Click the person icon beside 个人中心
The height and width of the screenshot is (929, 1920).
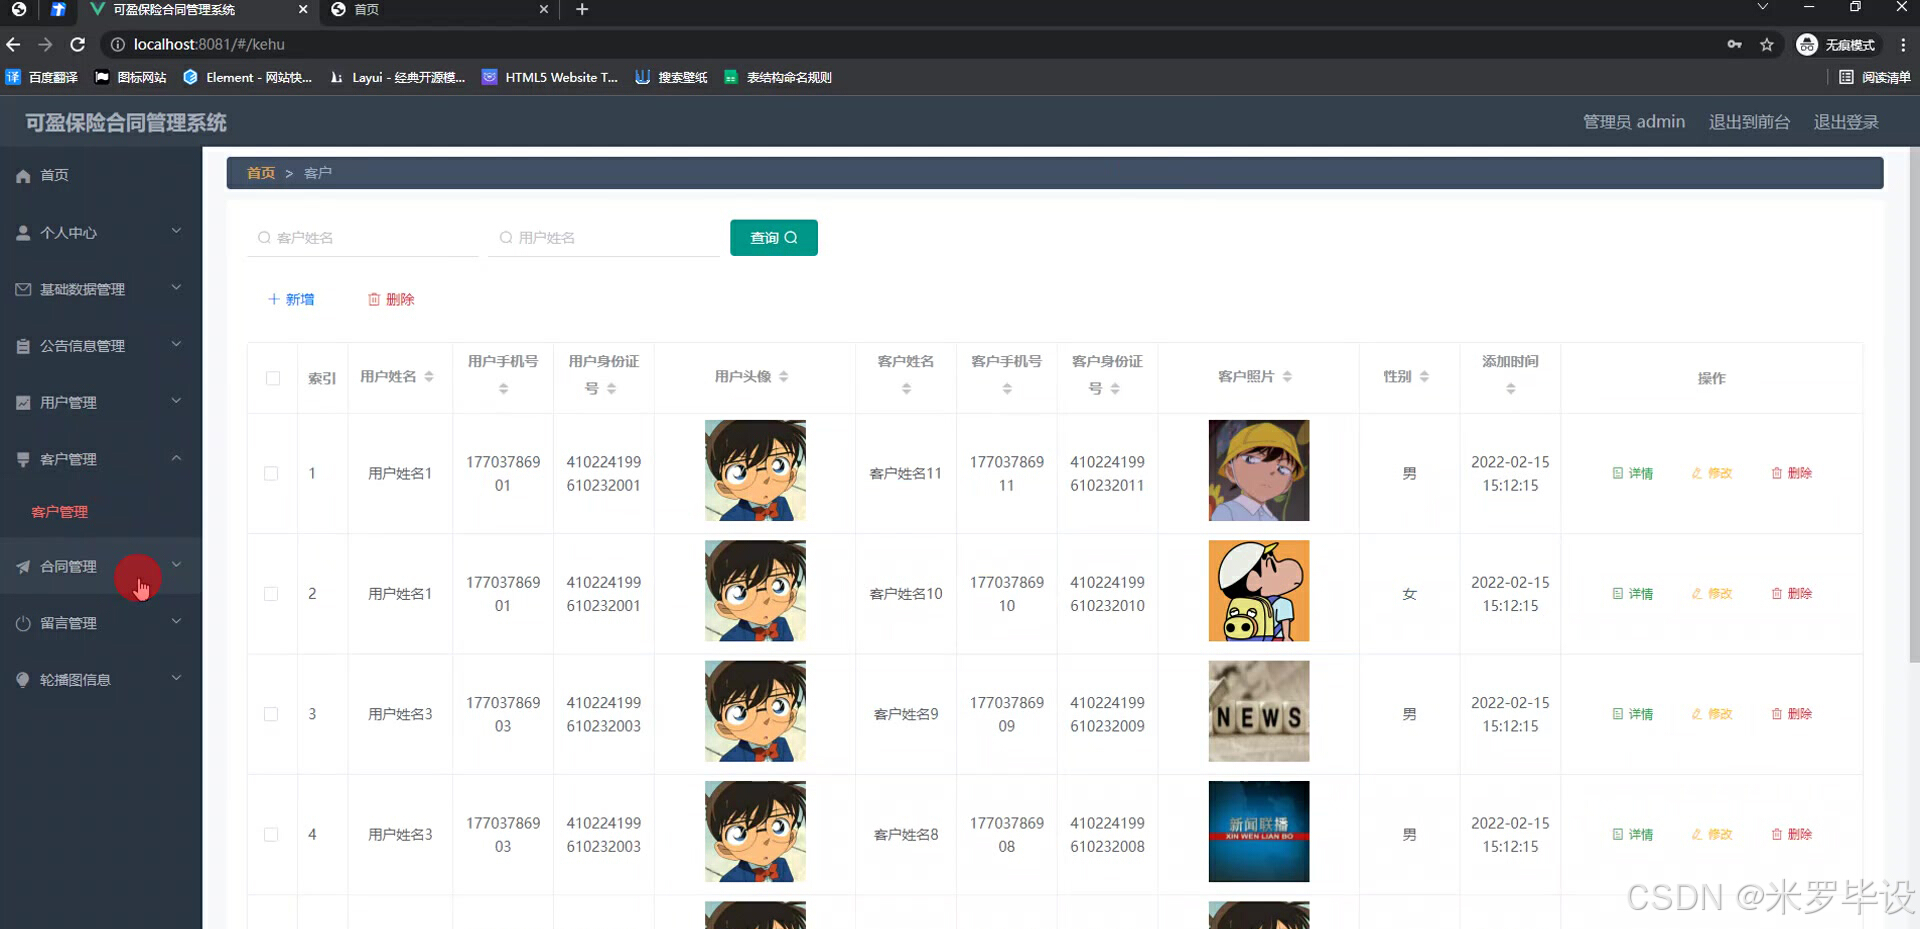click(23, 233)
